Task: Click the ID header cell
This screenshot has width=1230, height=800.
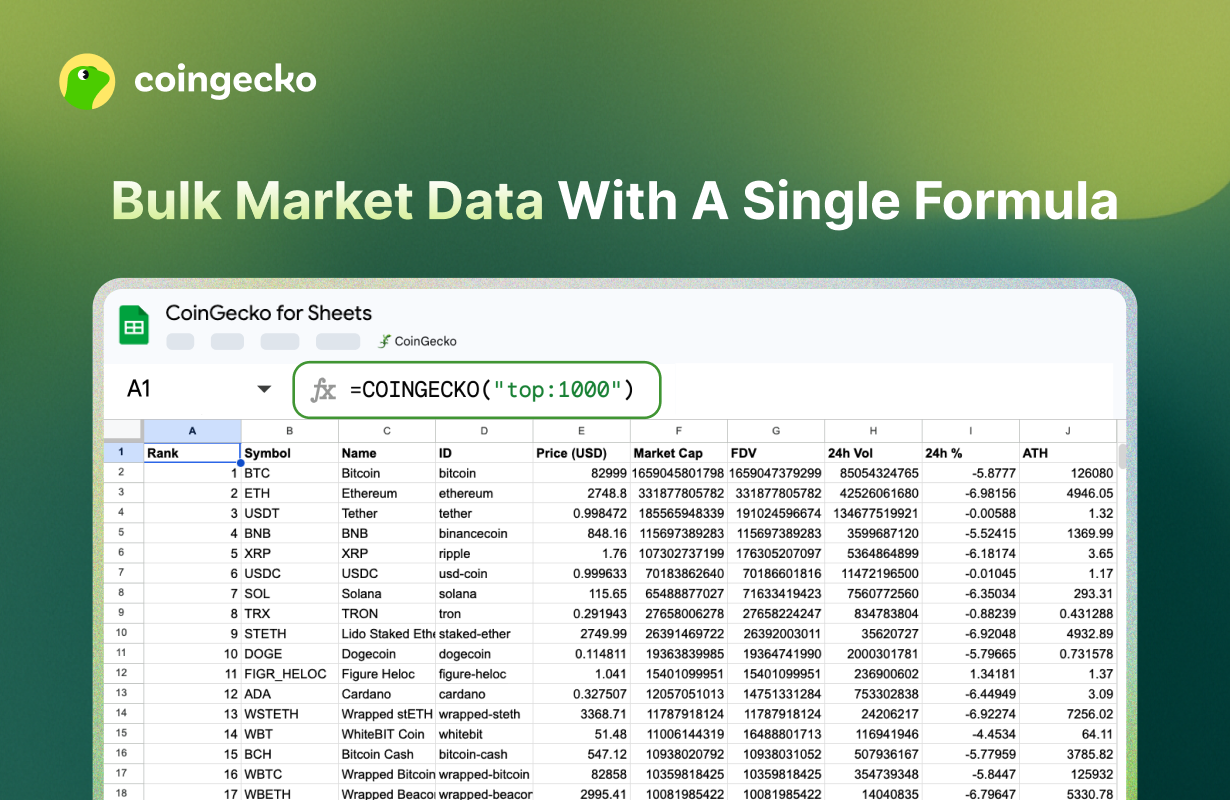Action: click(484, 453)
